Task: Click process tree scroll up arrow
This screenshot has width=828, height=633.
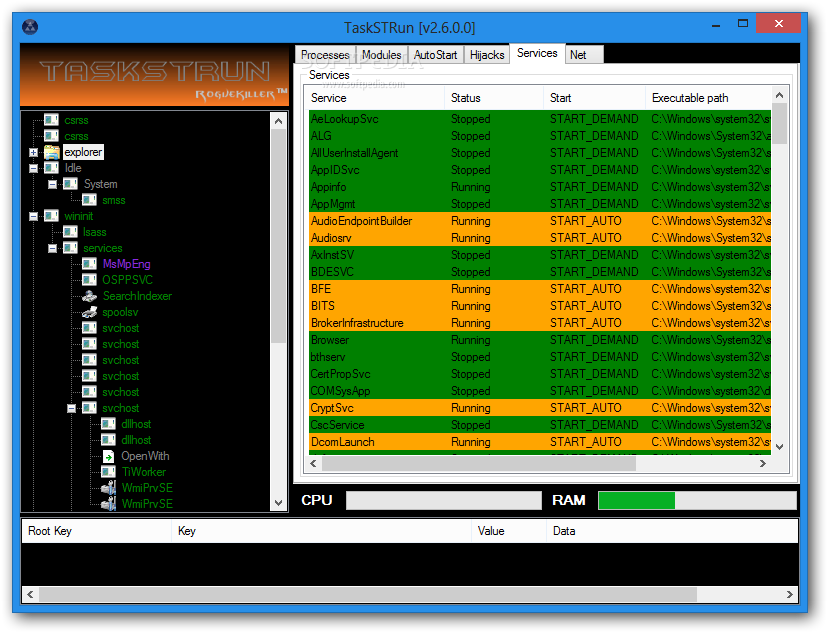Action: pos(278,121)
